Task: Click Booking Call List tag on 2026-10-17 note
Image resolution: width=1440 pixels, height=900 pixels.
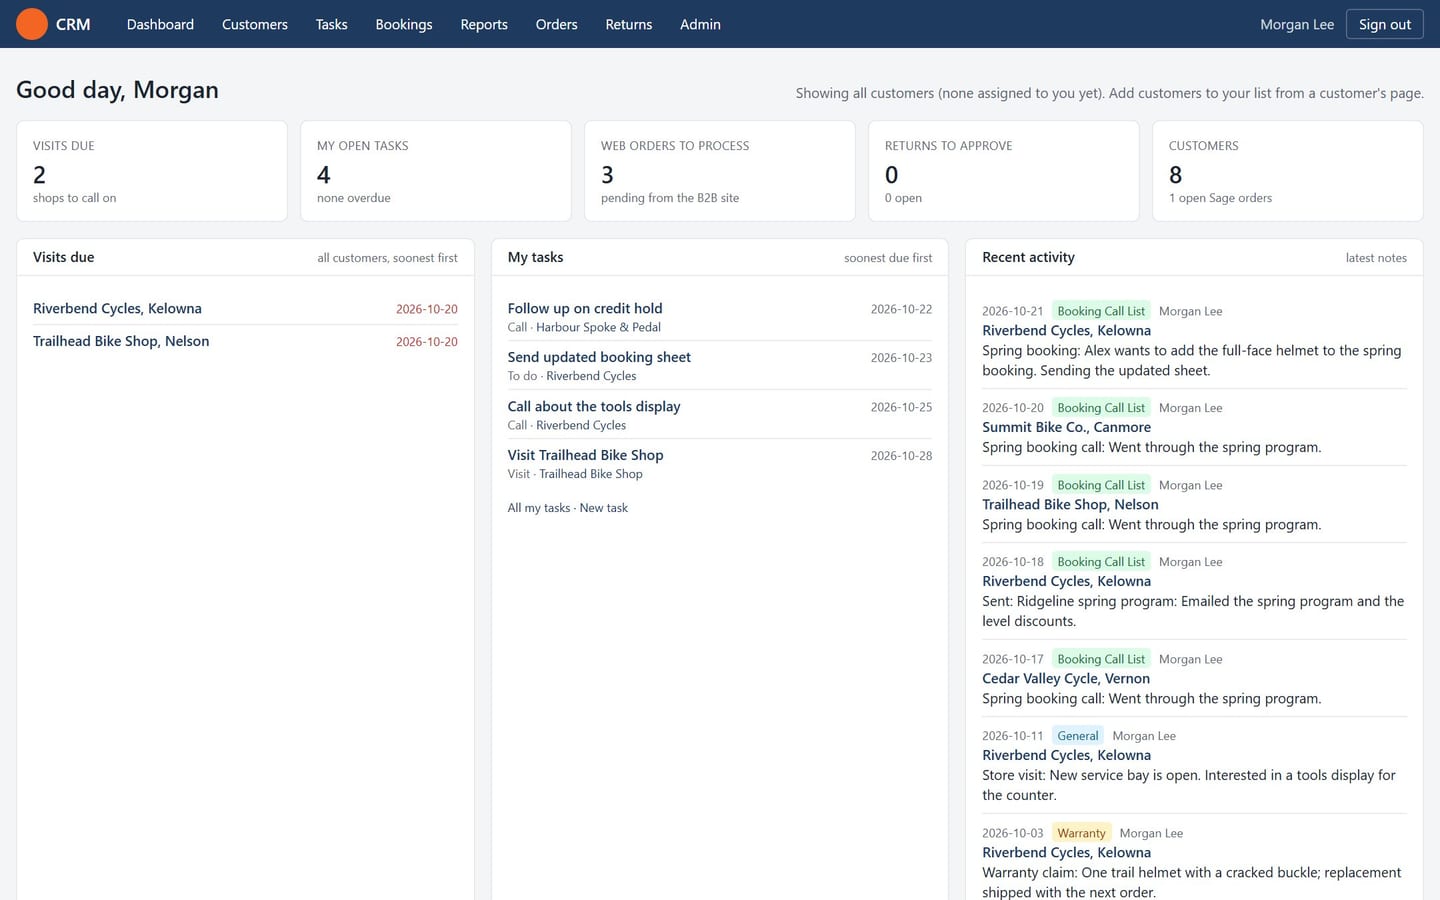Action: click(x=1101, y=659)
